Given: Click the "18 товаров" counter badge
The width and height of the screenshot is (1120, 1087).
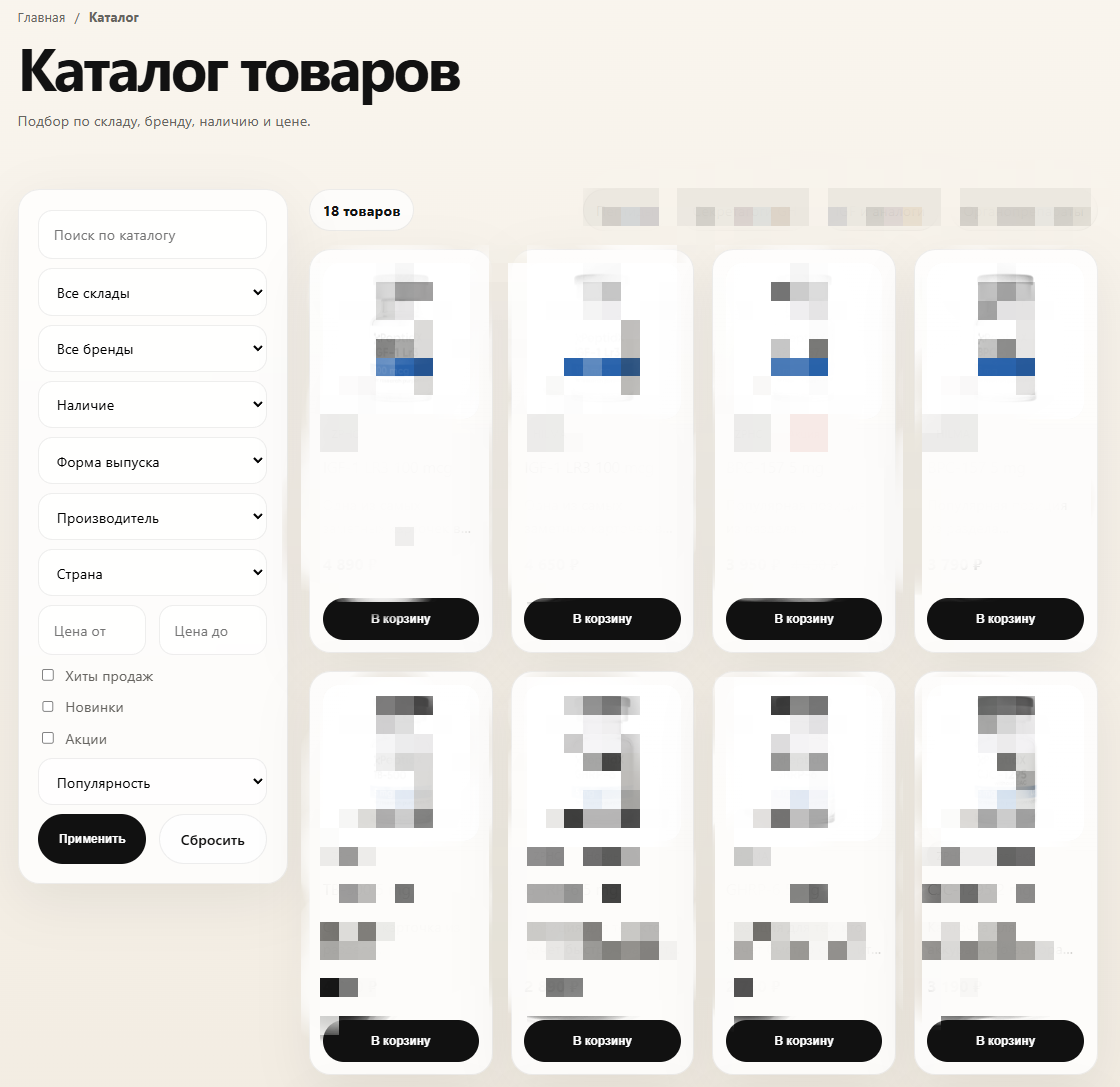Looking at the screenshot, I should (x=361, y=210).
